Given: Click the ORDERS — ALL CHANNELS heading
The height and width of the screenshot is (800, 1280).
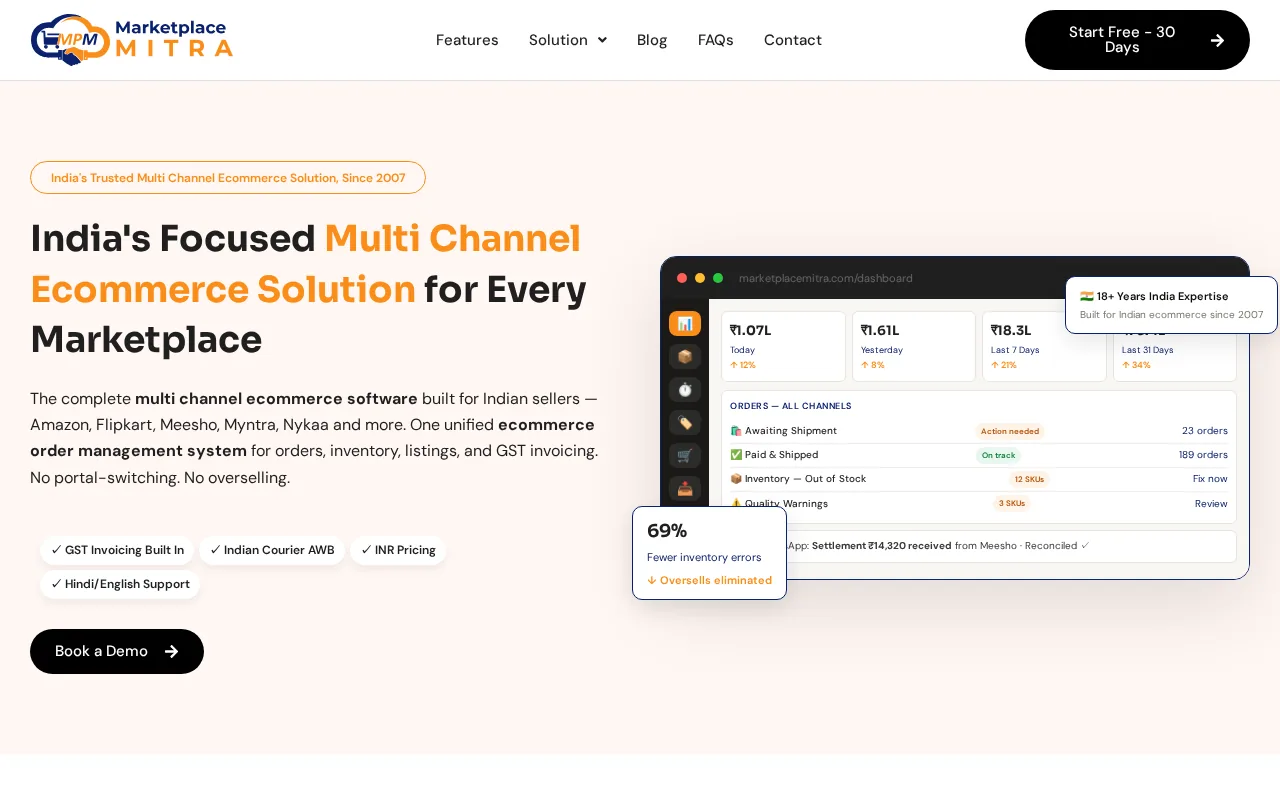Looking at the screenshot, I should coord(791,406).
